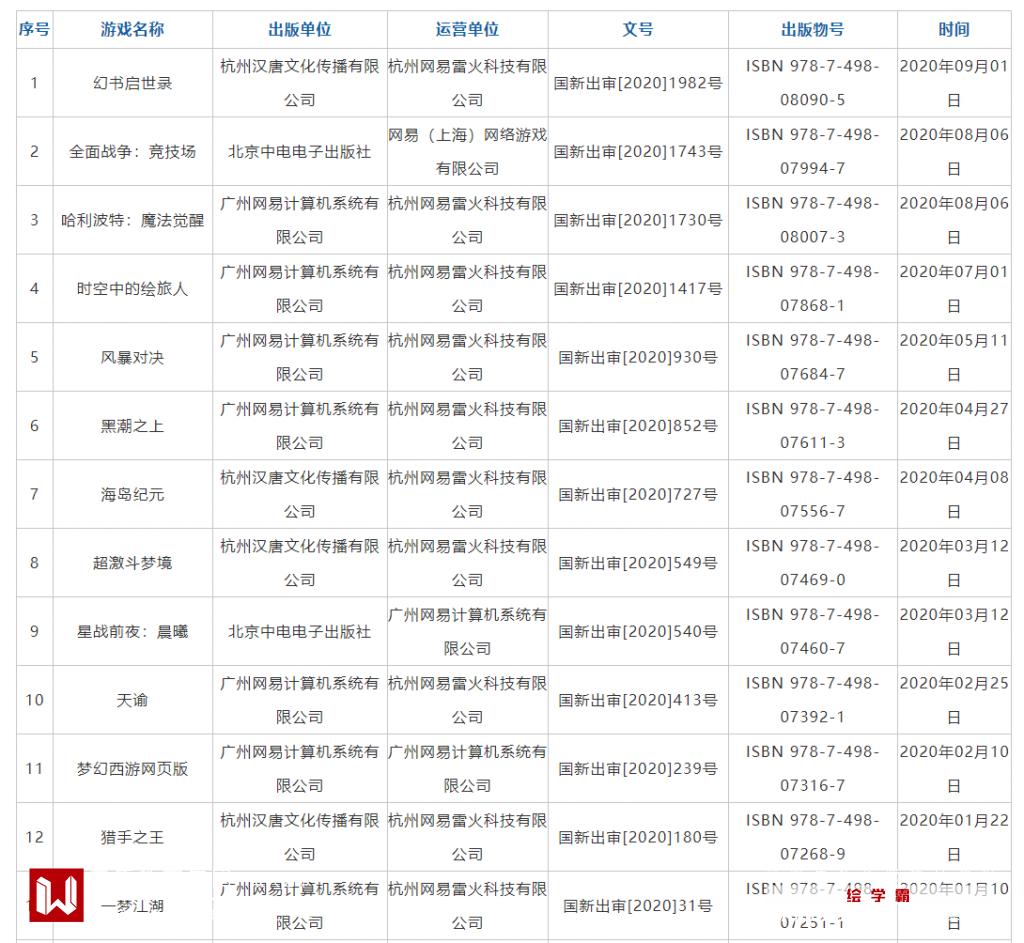
Task: Click the ISBN ending in 08007-3
Action: coord(812,220)
